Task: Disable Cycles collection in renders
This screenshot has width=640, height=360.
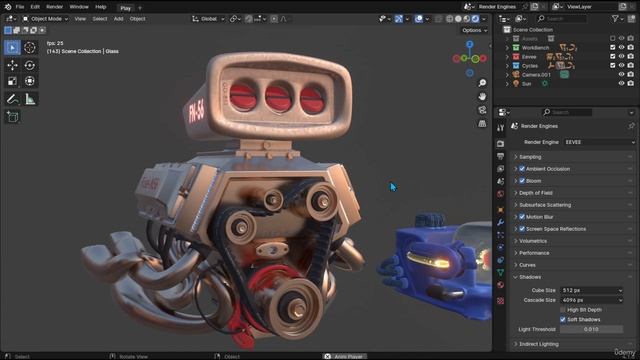Action: tap(631, 65)
